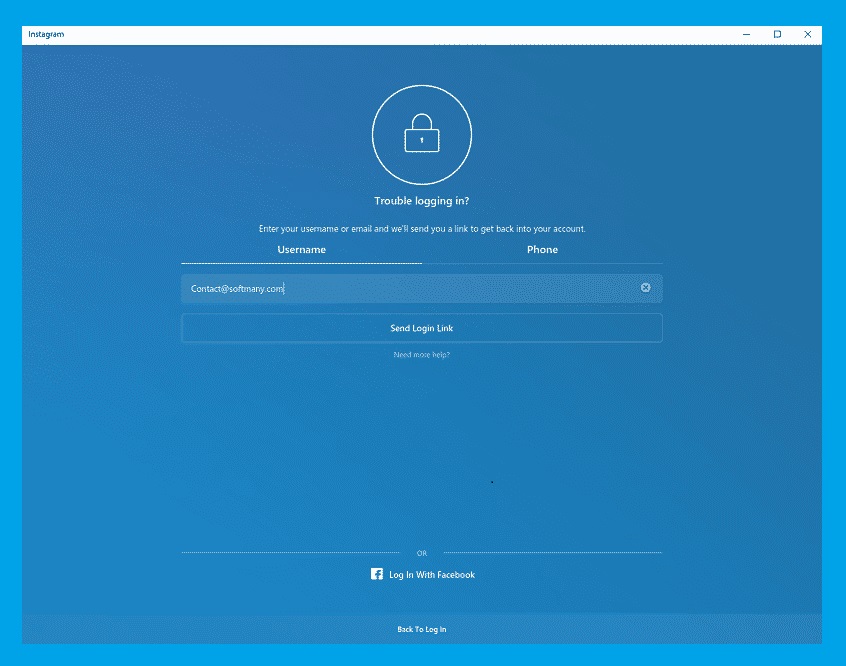The height and width of the screenshot is (666, 846).
Task: Switch to the Phone tab
Action: 542,250
